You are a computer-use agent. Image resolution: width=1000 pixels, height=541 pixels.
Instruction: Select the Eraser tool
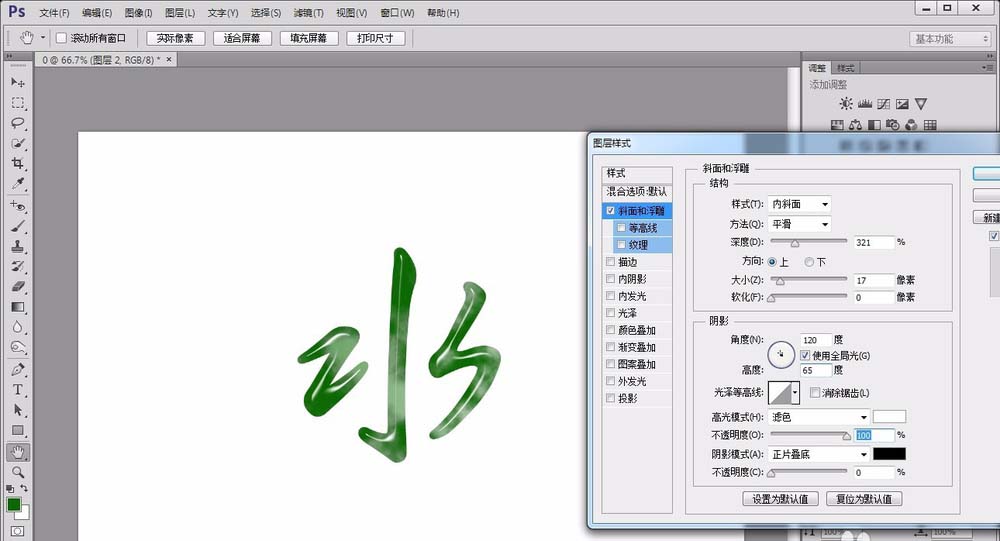[x=18, y=286]
